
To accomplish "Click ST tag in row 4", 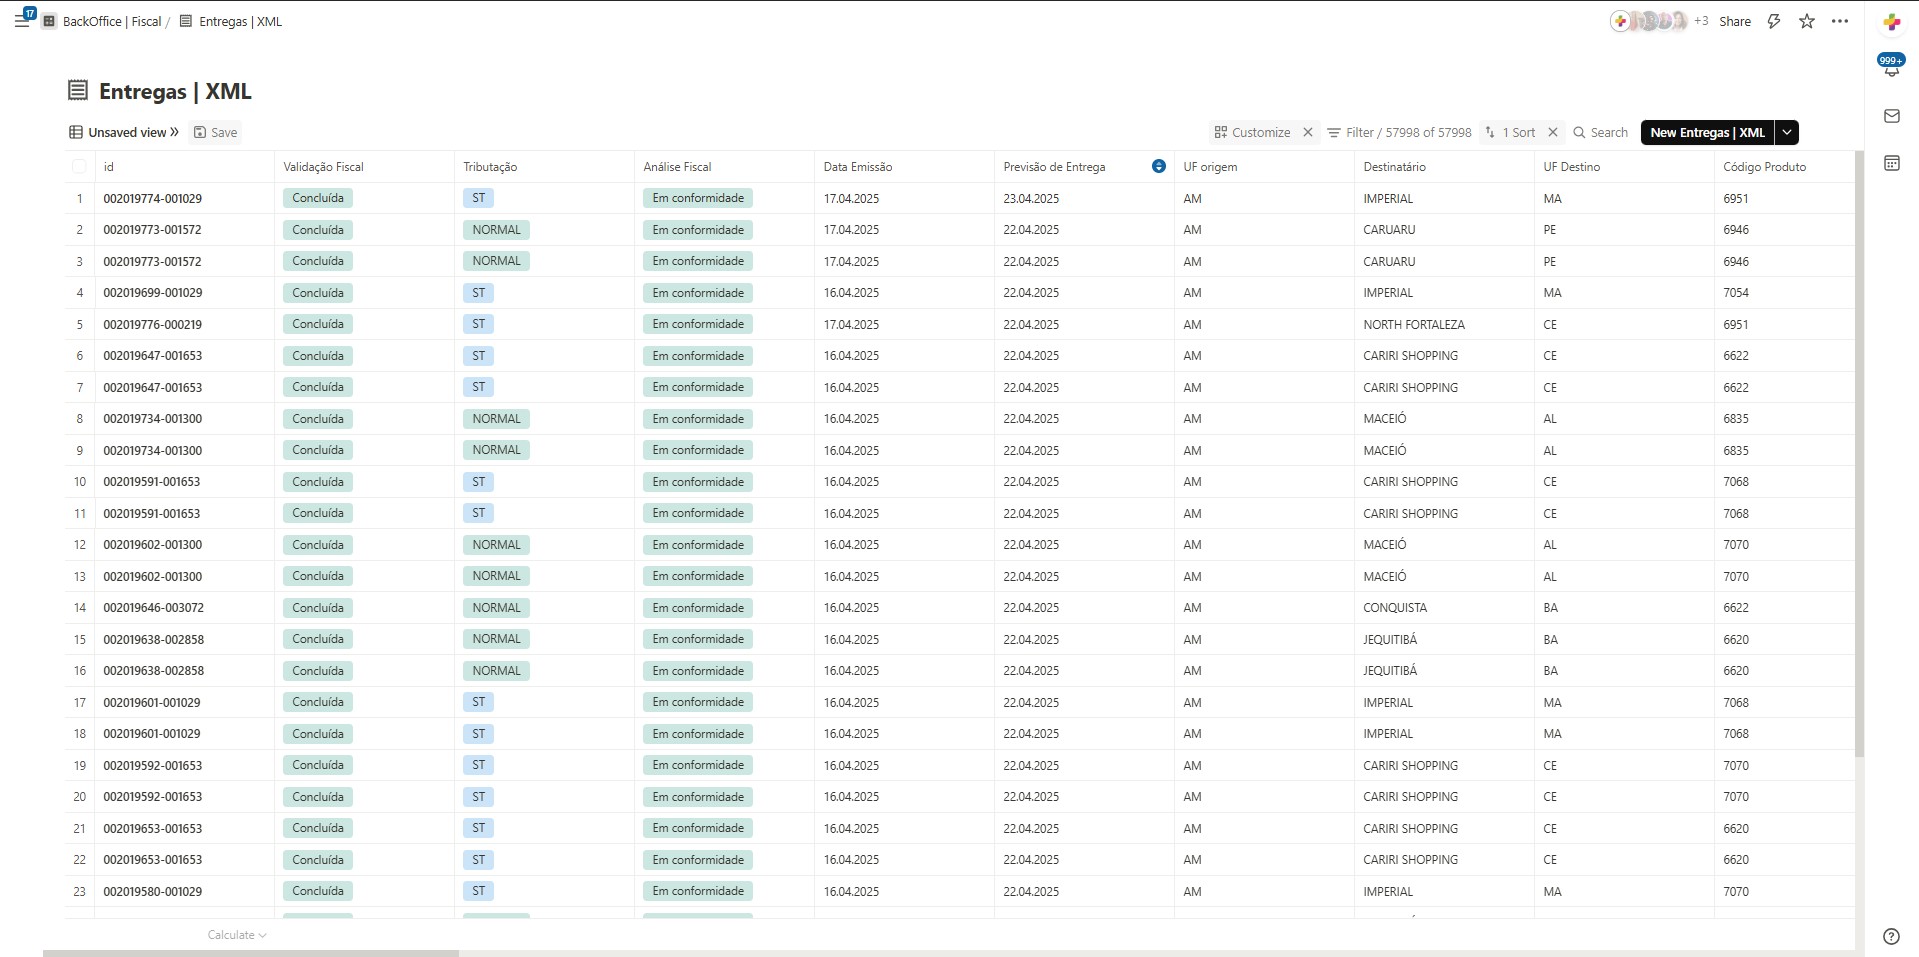I will click(x=478, y=293).
